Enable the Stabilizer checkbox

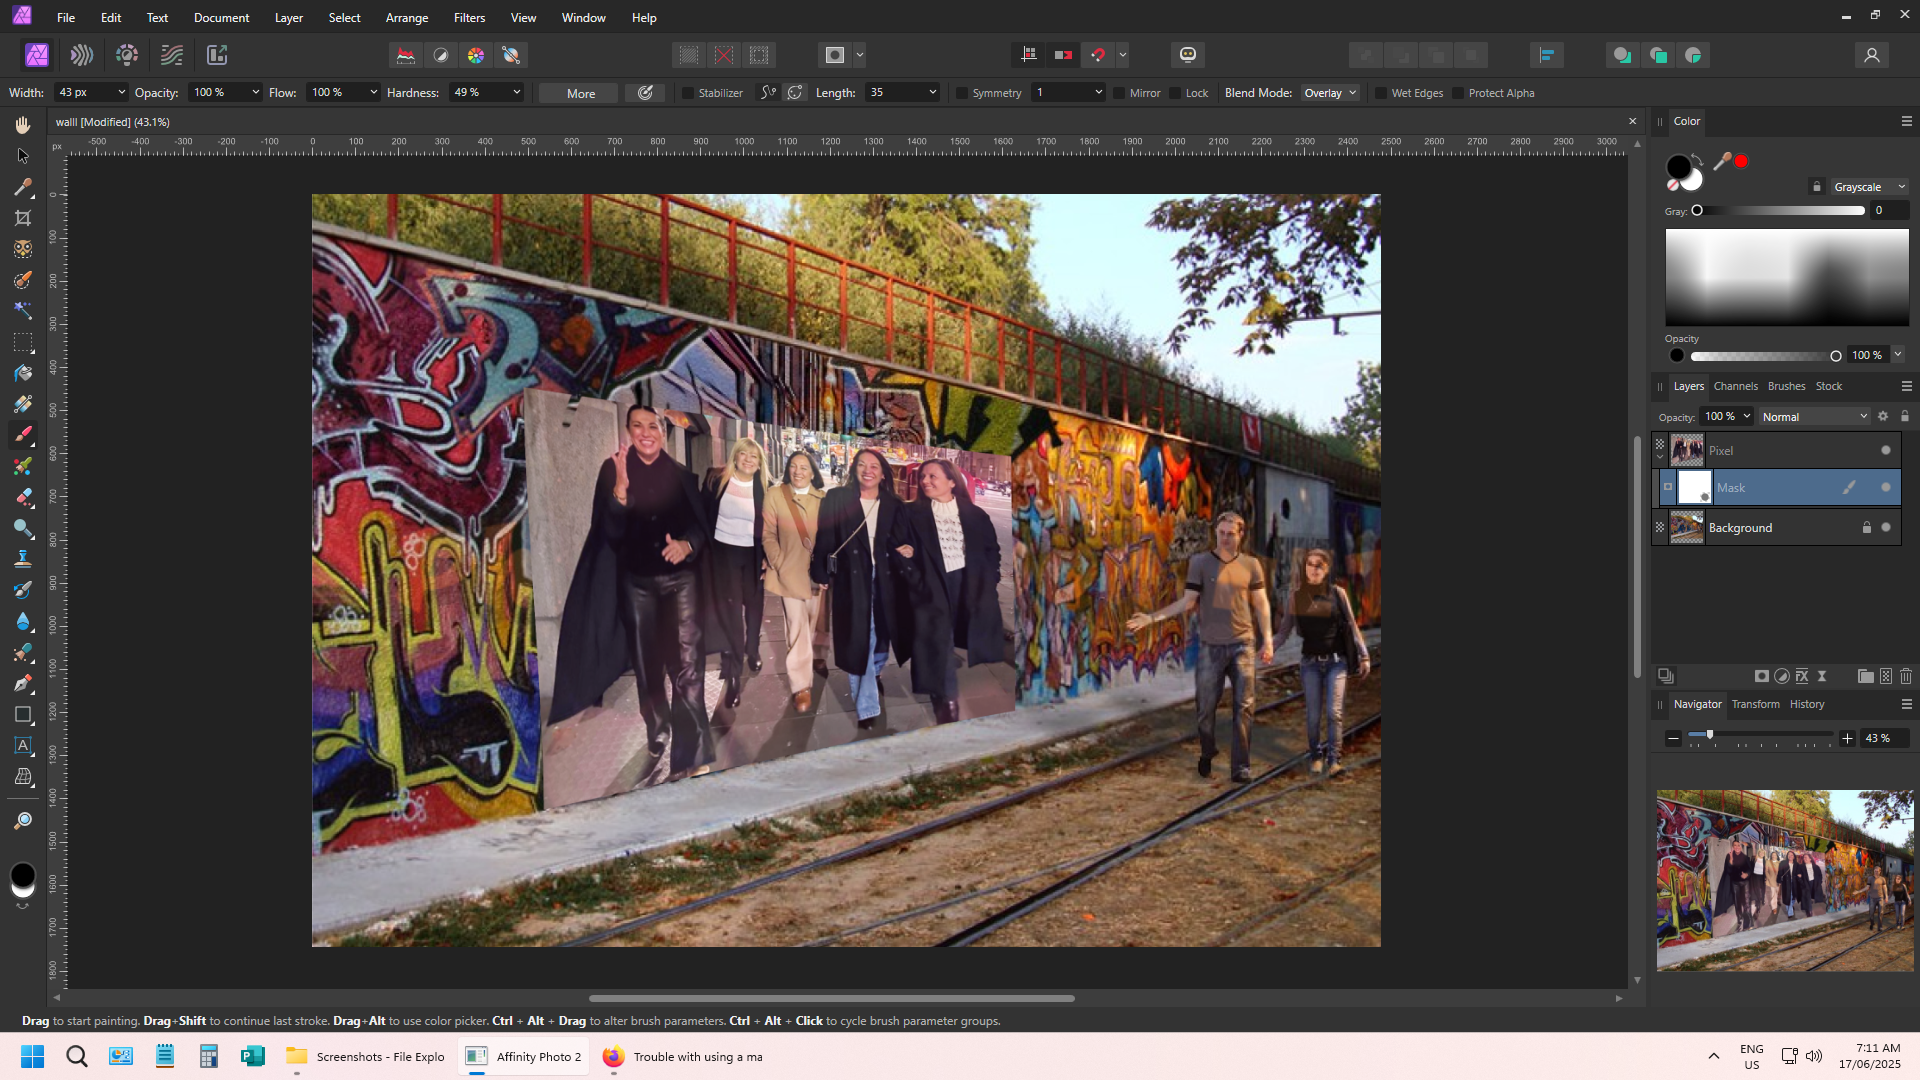[688, 93]
